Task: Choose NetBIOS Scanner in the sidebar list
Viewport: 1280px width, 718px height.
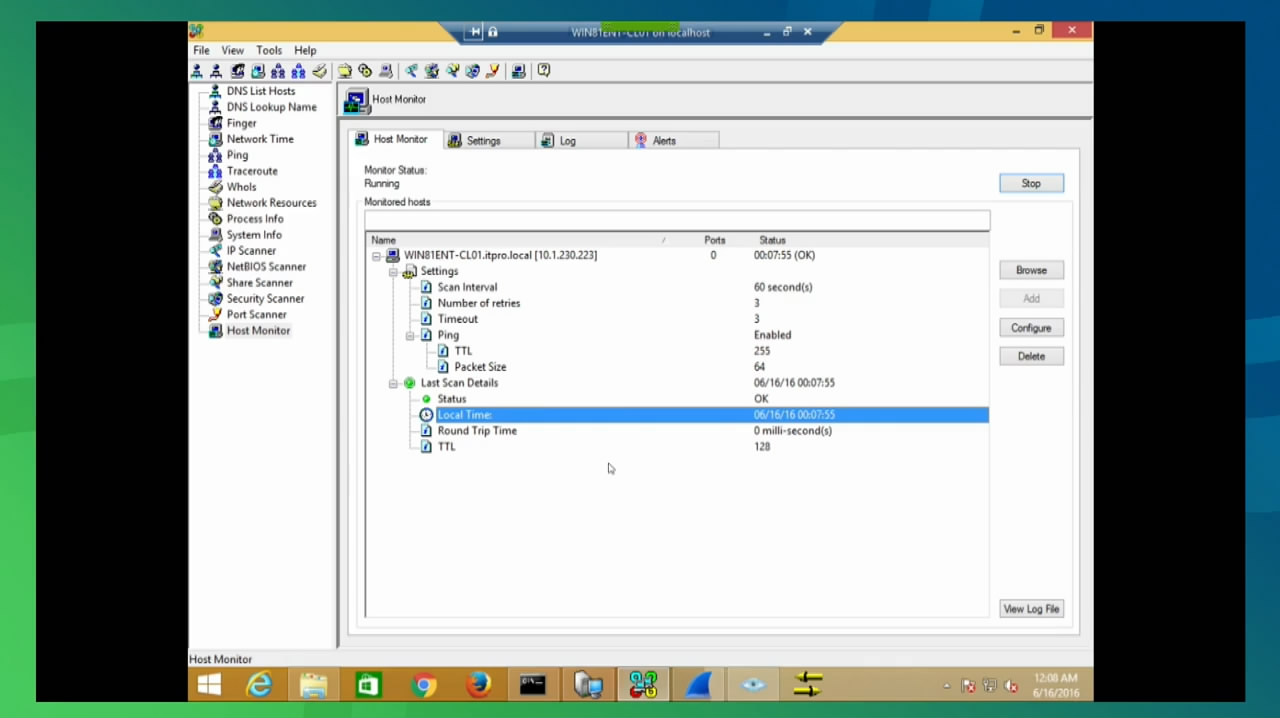Action: click(x=266, y=267)
